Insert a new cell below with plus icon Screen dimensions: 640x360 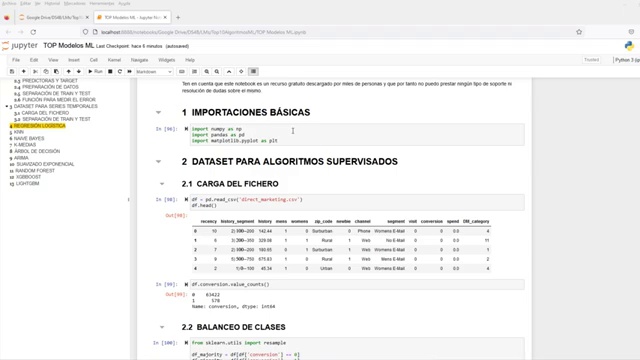pos(24,71)
